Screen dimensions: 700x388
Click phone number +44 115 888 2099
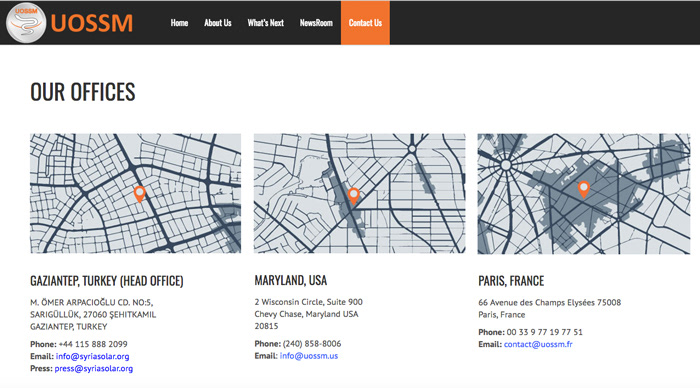click(93, 344)
